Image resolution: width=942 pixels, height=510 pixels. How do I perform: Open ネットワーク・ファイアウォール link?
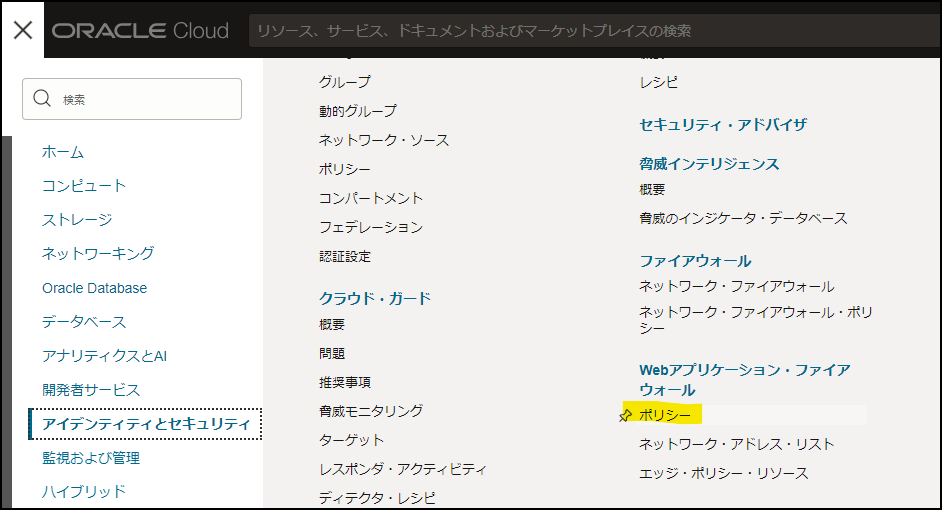(737, 287)
